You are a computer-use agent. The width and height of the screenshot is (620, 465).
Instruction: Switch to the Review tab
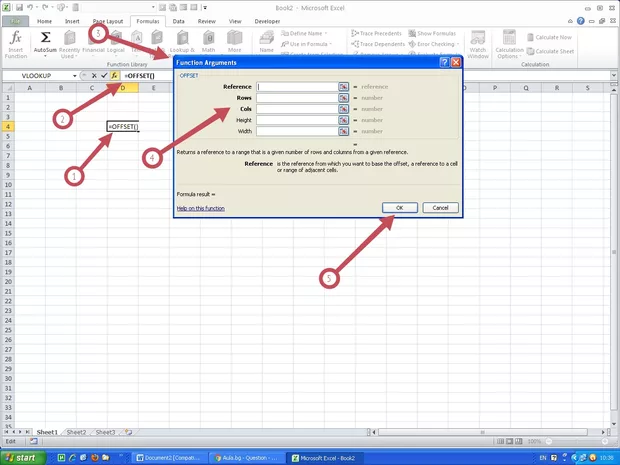click(x=206, y=21)
